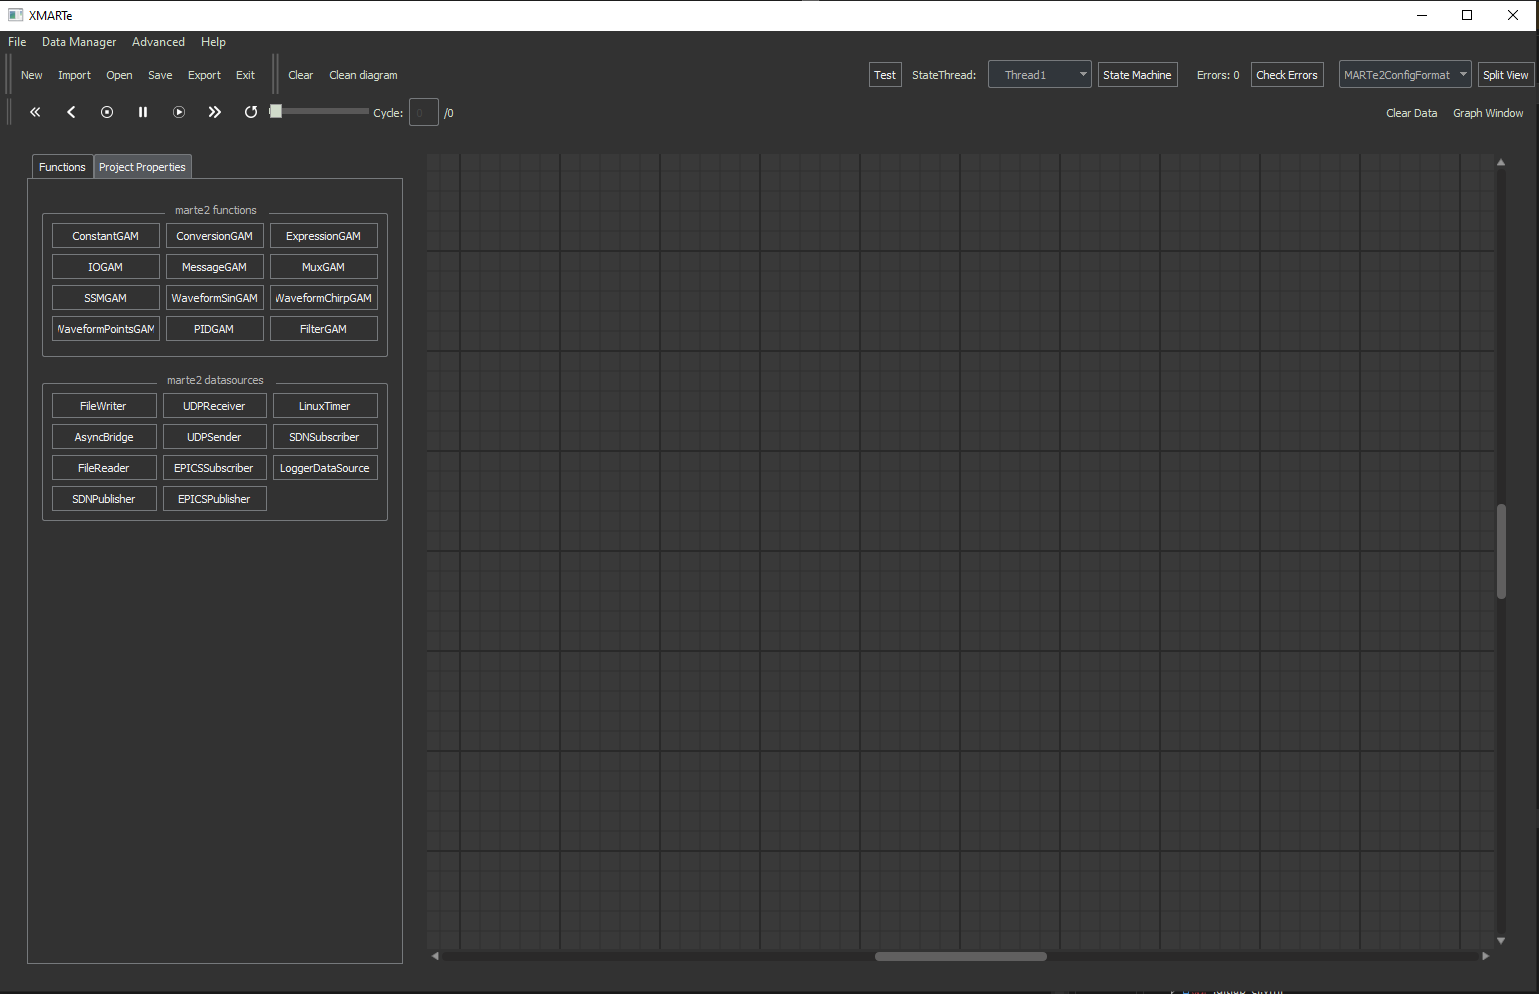Click the Cycle number input field

(x=423, y=113)
